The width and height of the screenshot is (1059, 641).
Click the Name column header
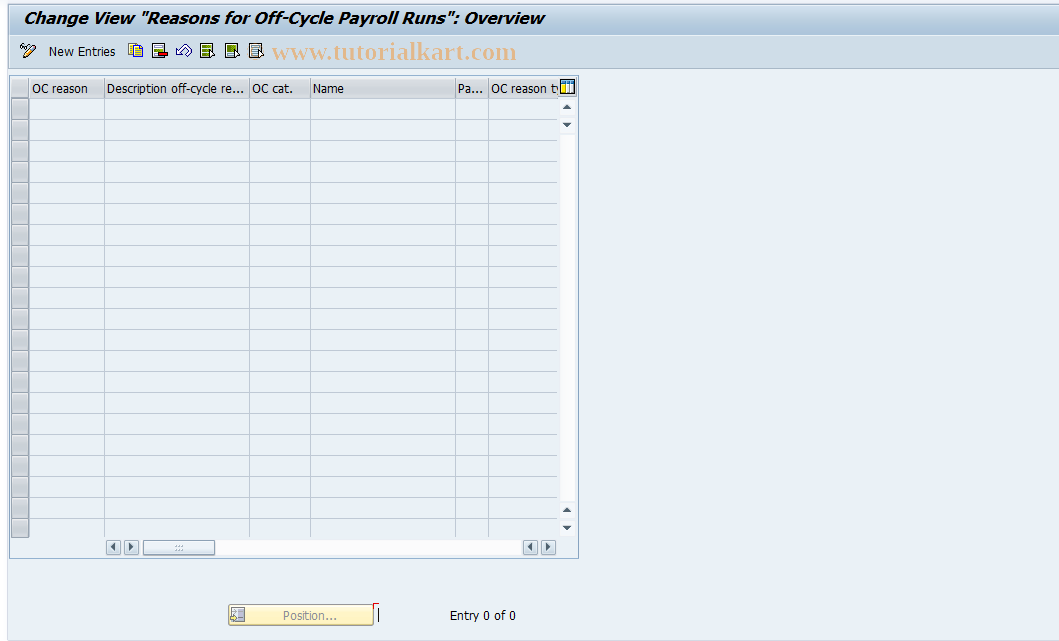point(383,88)
